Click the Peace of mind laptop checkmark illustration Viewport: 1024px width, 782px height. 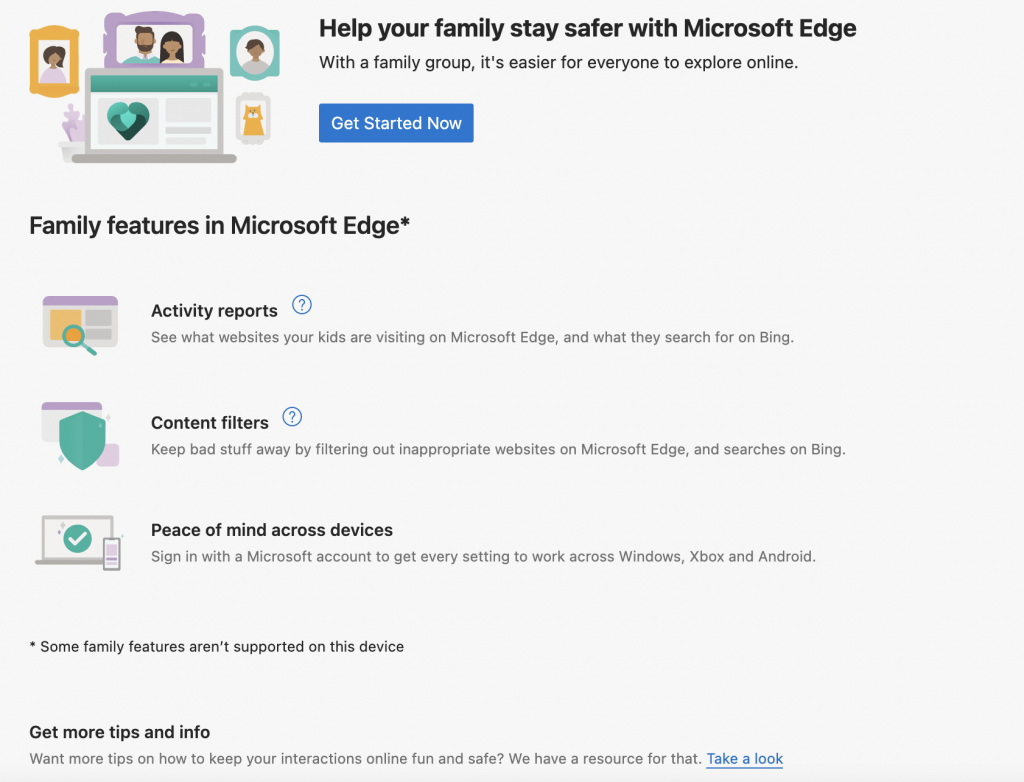pos(79,542)
